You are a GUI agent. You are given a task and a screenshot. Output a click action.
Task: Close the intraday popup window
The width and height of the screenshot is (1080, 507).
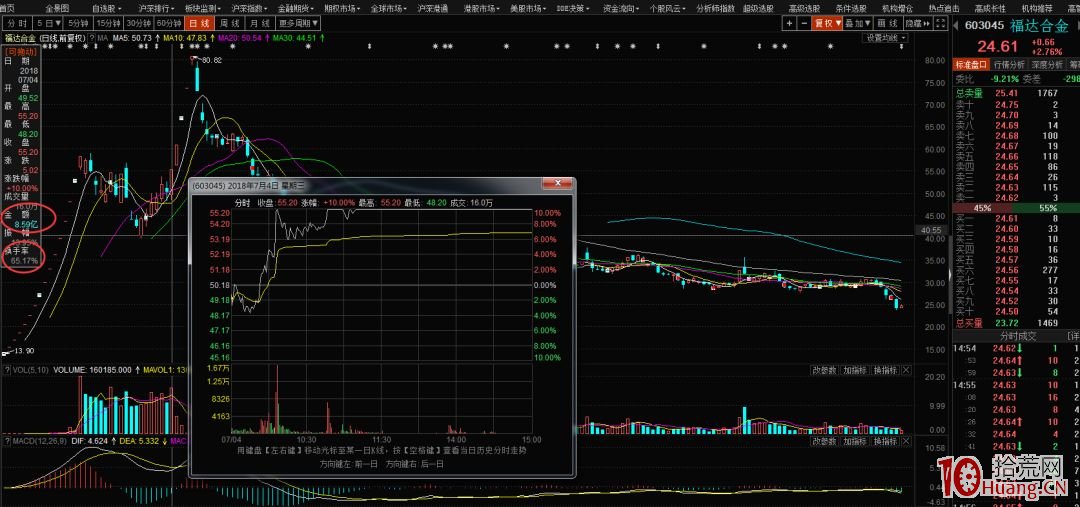click(557, 185)
